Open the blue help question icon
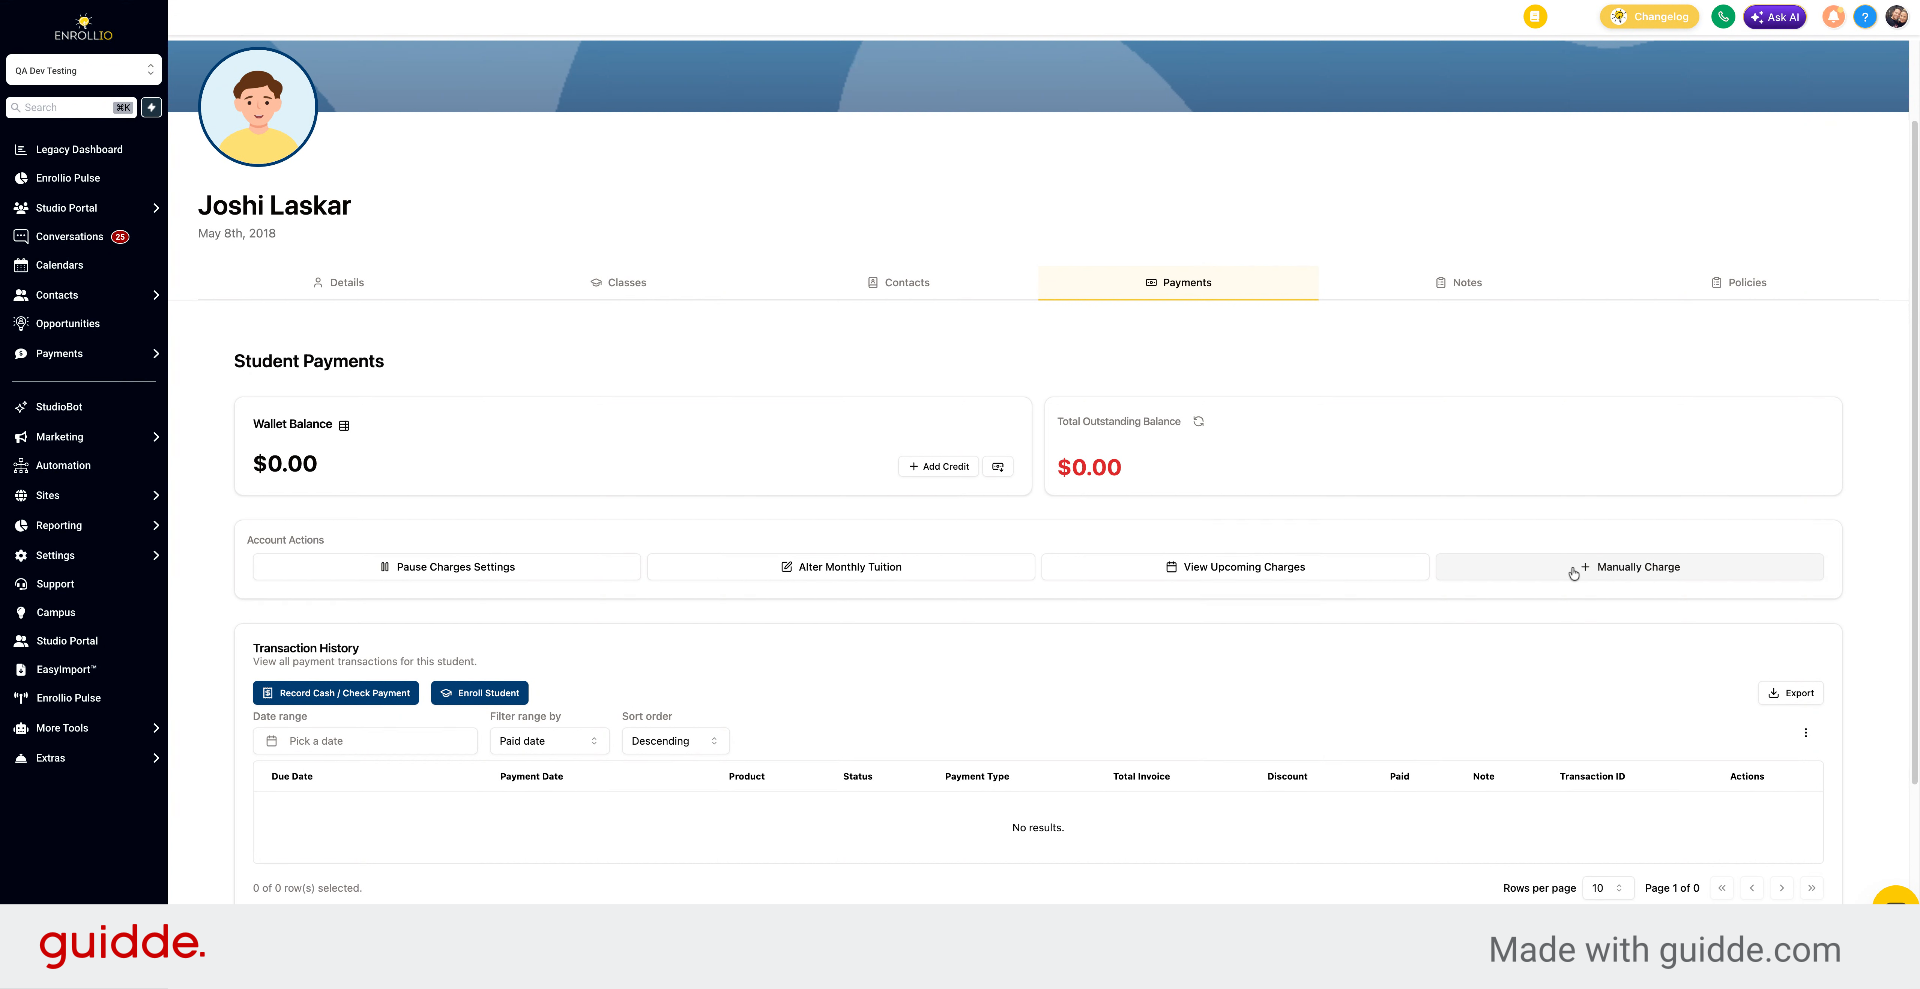This screenshot has width=1920, height=989. 1865,16
